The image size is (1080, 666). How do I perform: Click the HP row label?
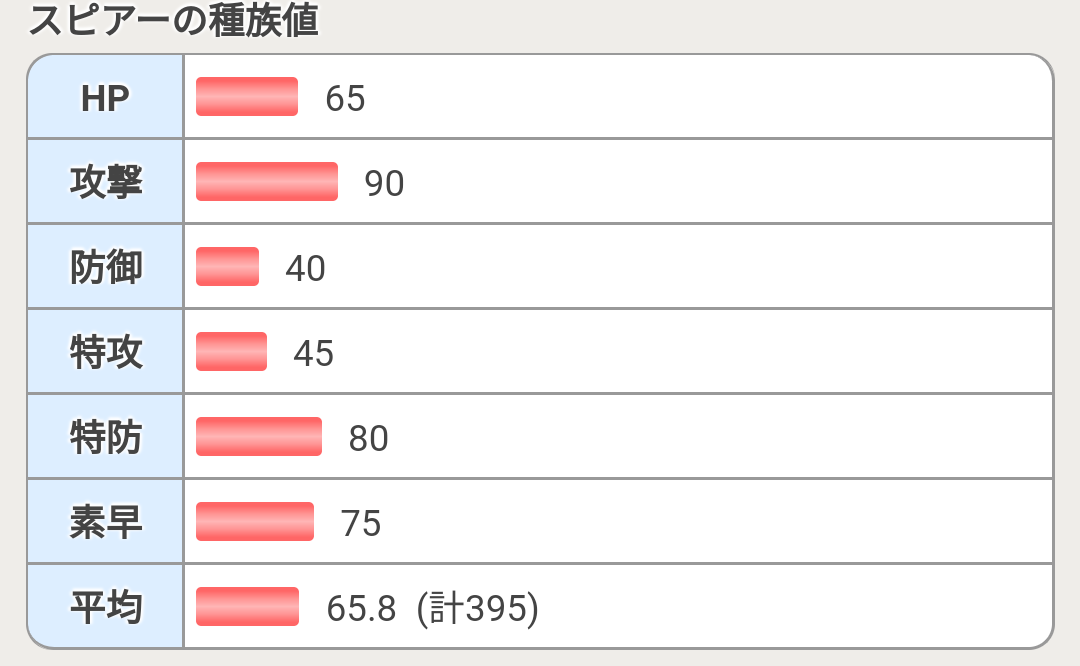(x=105, y=97)
